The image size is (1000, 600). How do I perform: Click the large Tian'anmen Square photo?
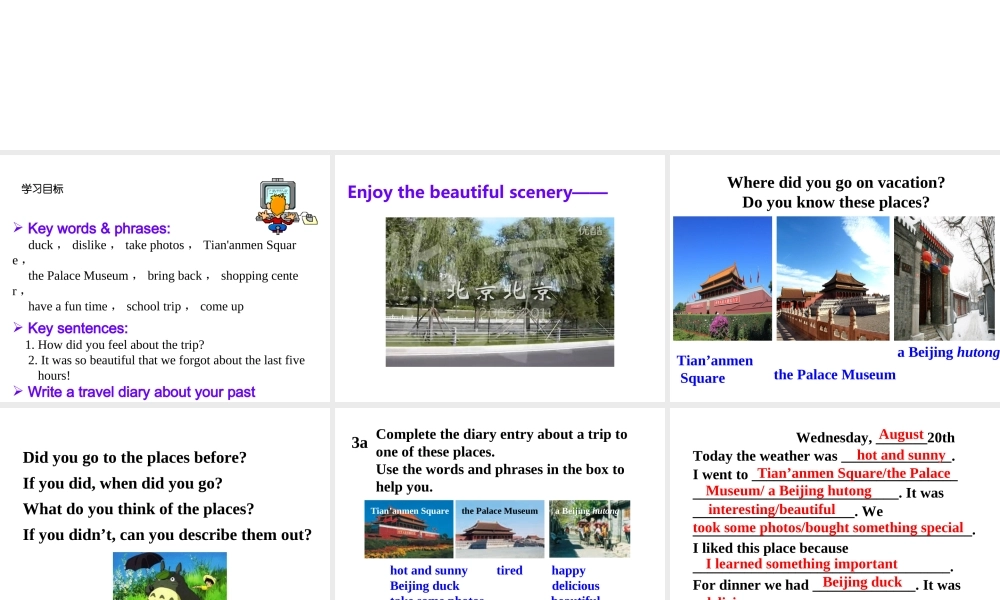pos(722,278)
